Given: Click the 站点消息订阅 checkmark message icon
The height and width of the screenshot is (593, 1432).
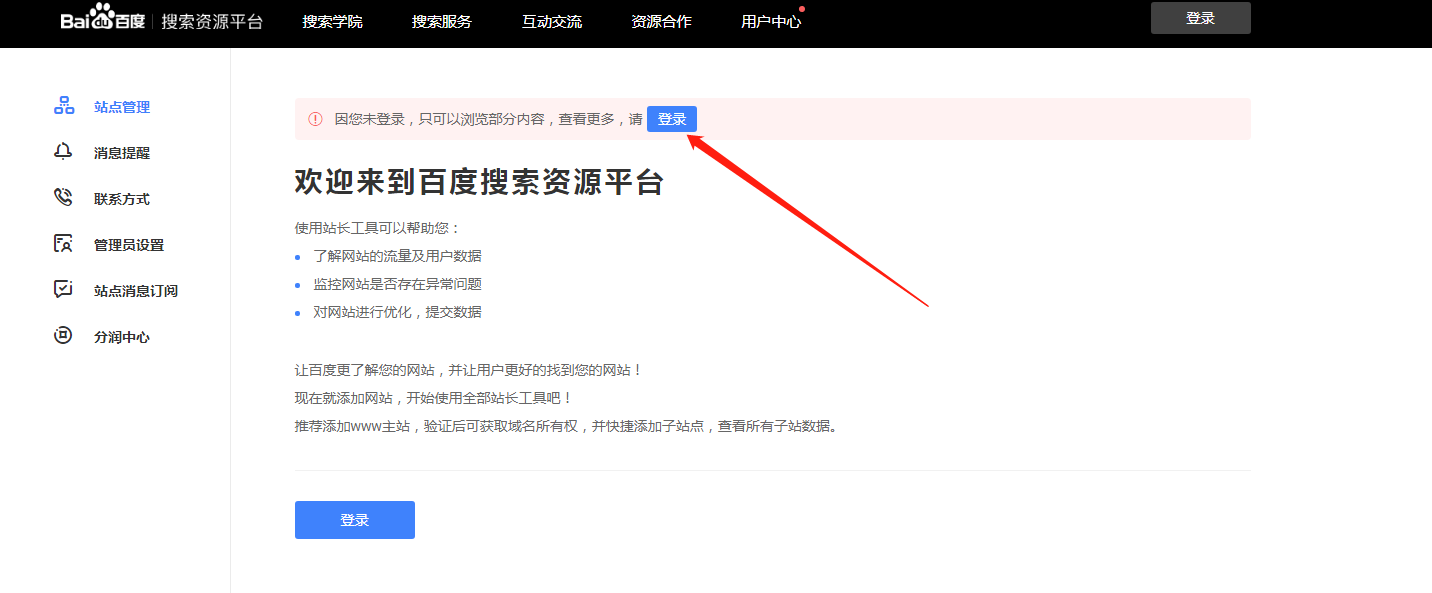Looking at the screenshot, I should 63,290.
